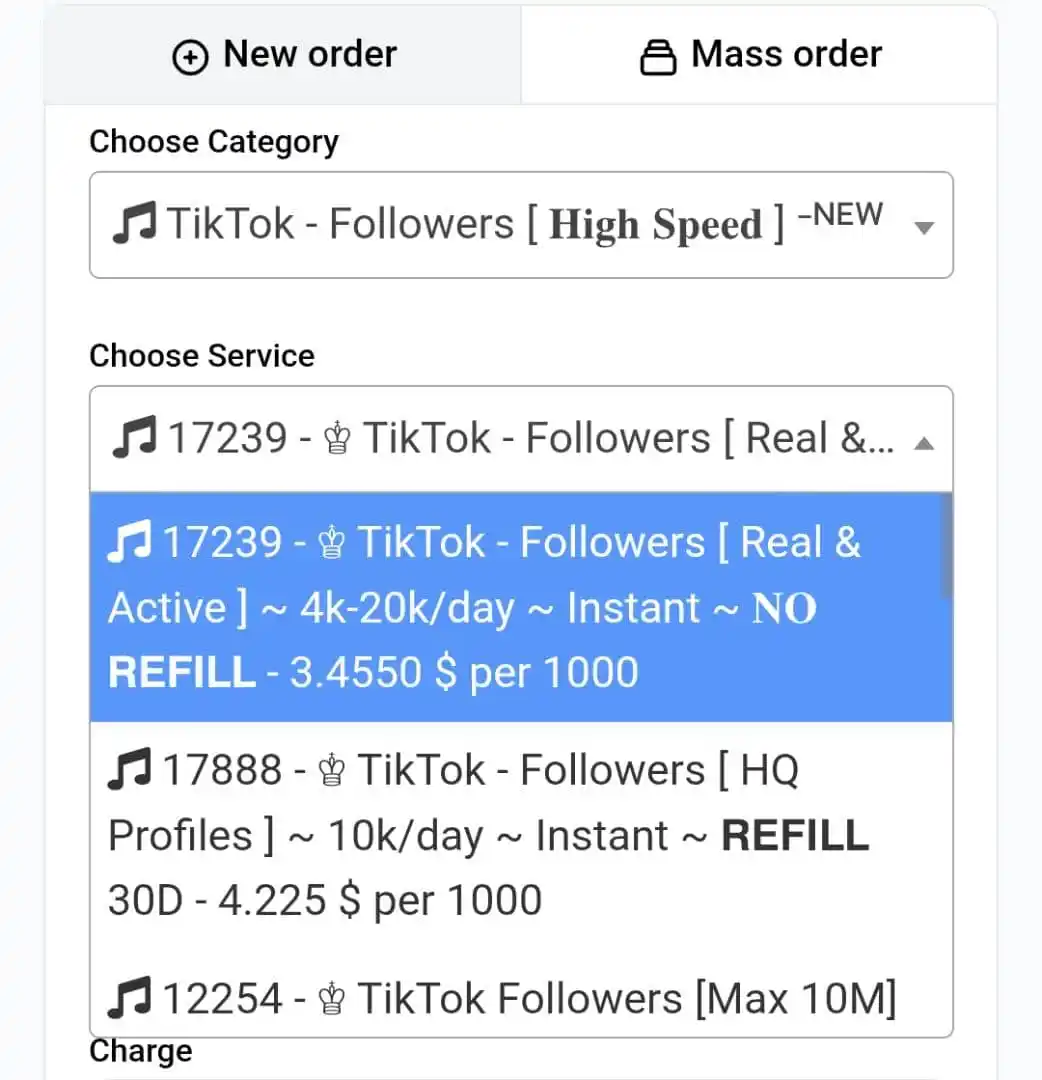Click the music note icon in the category field
This screenshot has height=1080, width=1042.
[x=134, y=222]
